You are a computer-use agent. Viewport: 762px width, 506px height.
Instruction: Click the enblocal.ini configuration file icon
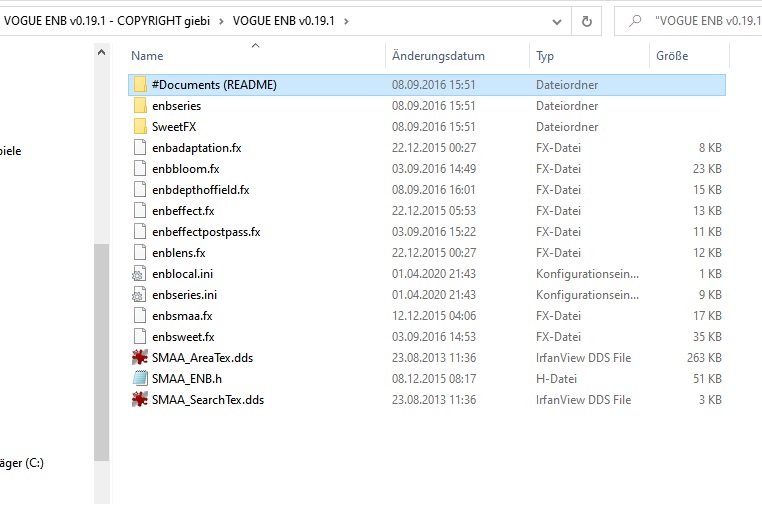[x=140, y=274]
